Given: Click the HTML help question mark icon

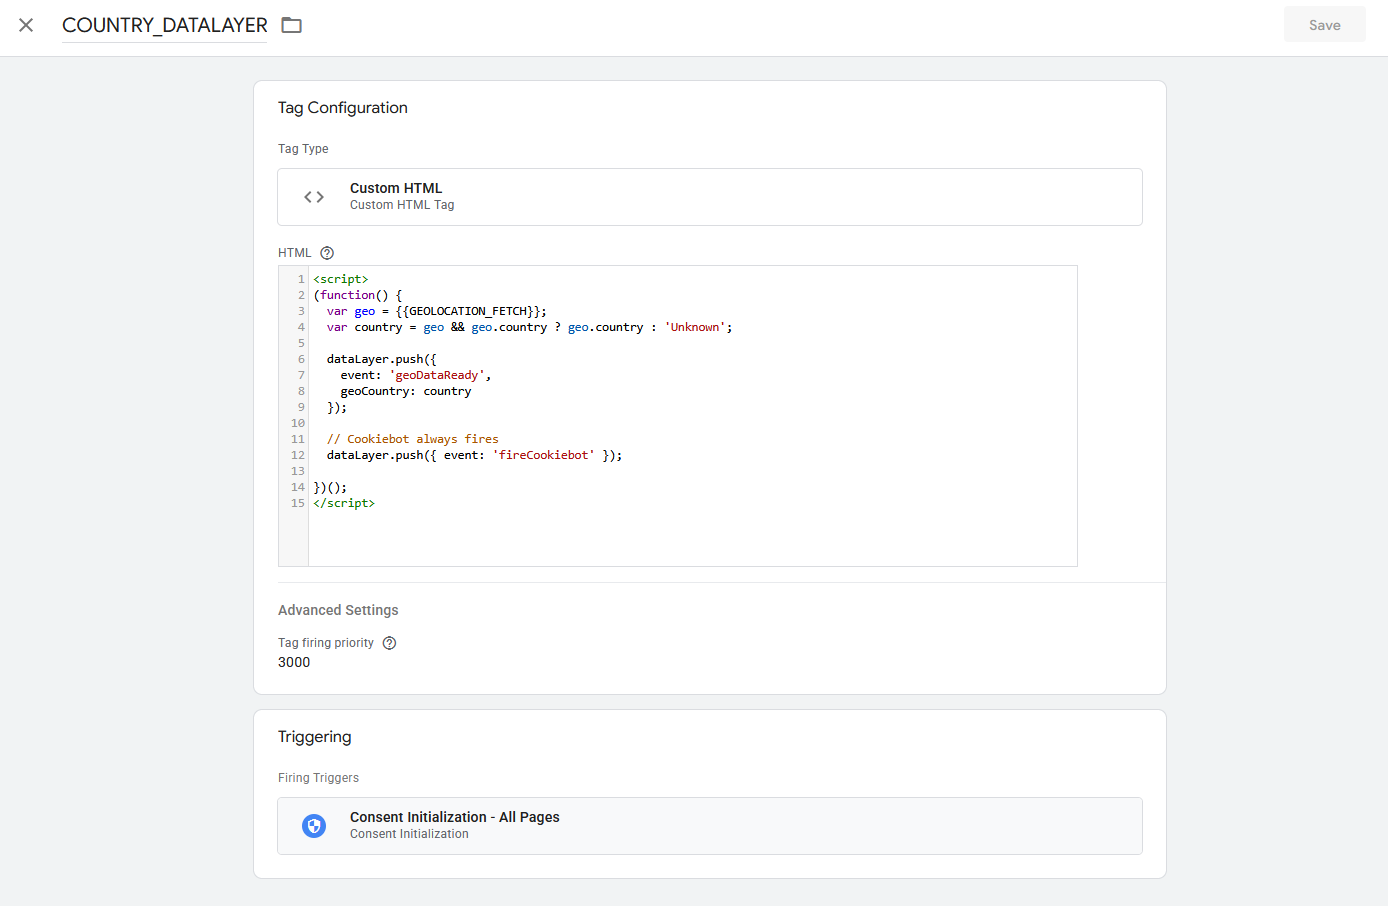Looking at the screenshot, I should coord(327,253).
